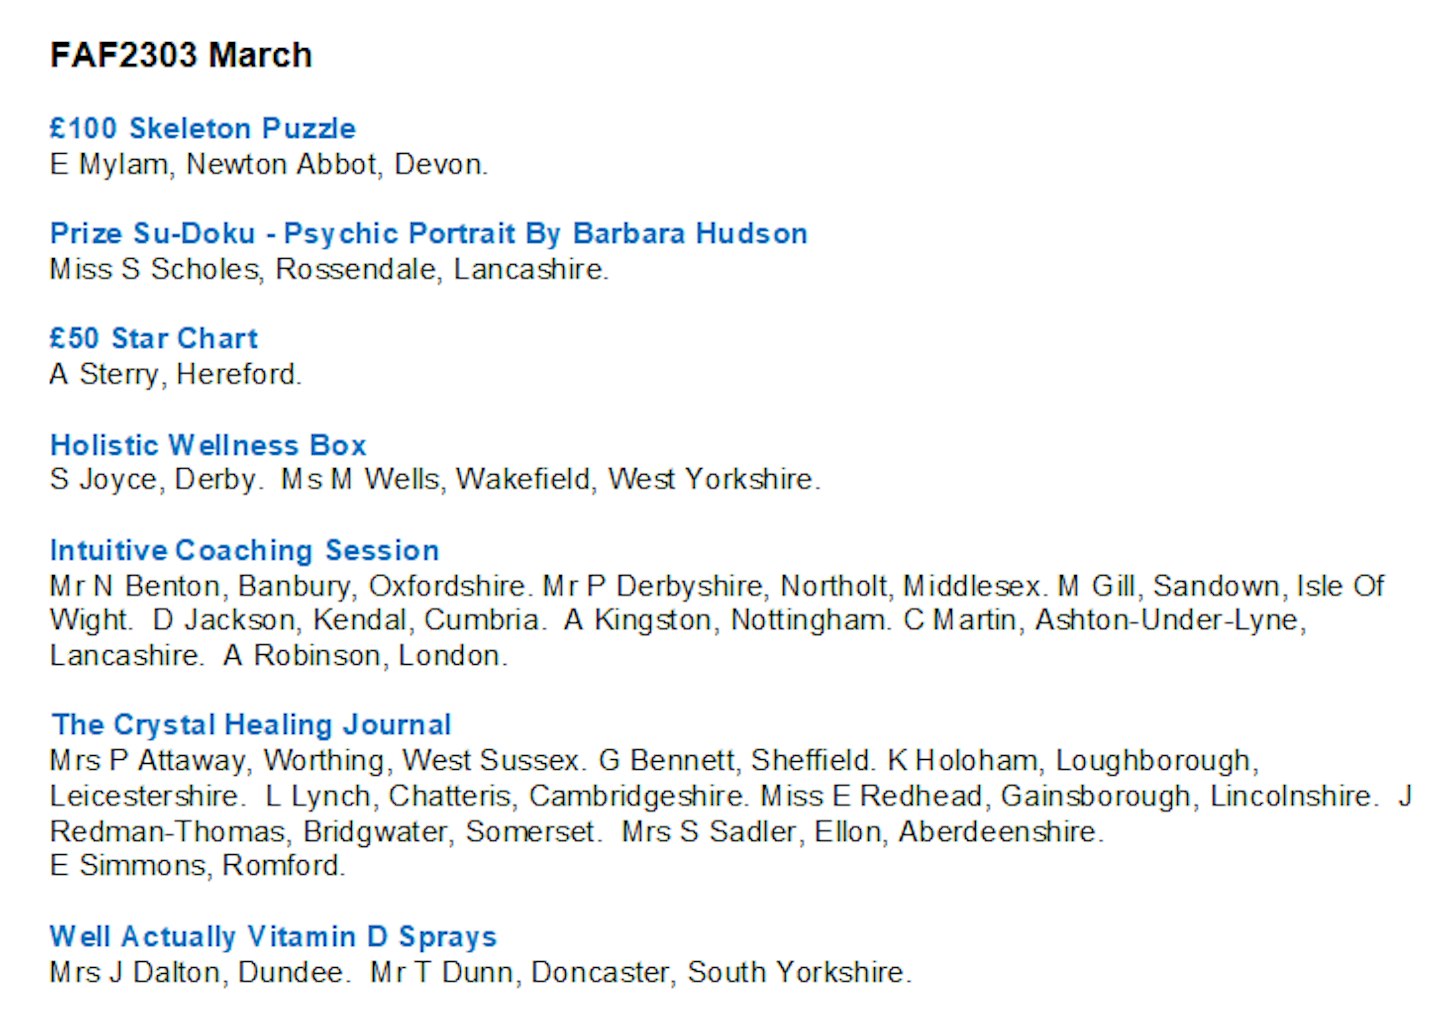Click Mrs S Sadler, Ellon entry
Screen dimensions: 1440x1018
click(x=863, y=832)
